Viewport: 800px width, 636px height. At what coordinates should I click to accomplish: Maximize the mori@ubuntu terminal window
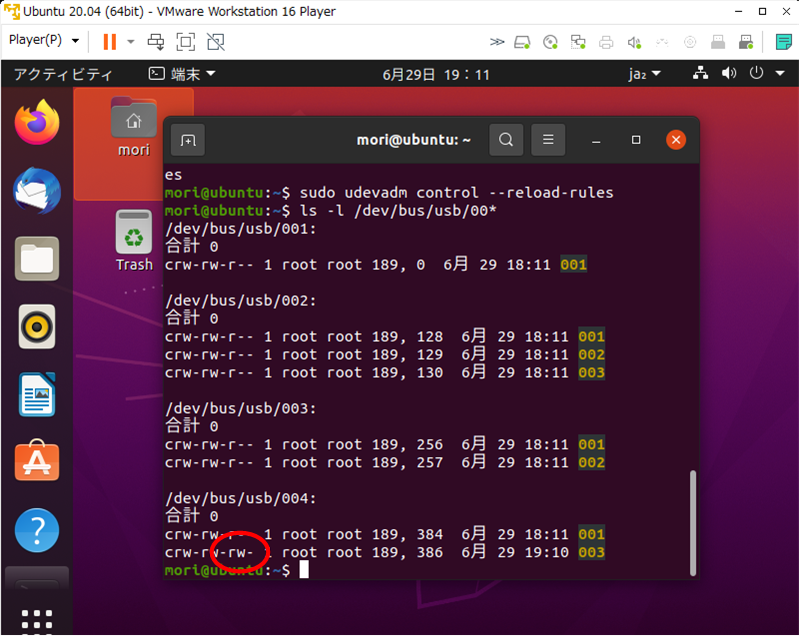636,140
